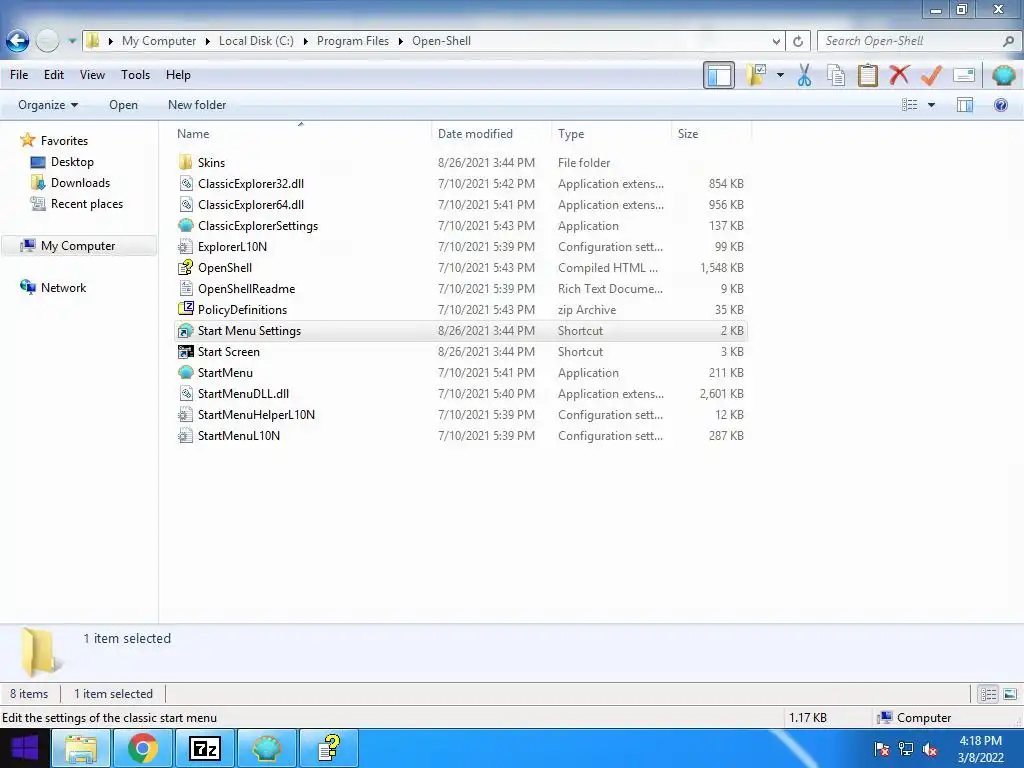Select the Start Screen shortcut
This screenshot has height=768, width=1024.
tap(460, 352)
